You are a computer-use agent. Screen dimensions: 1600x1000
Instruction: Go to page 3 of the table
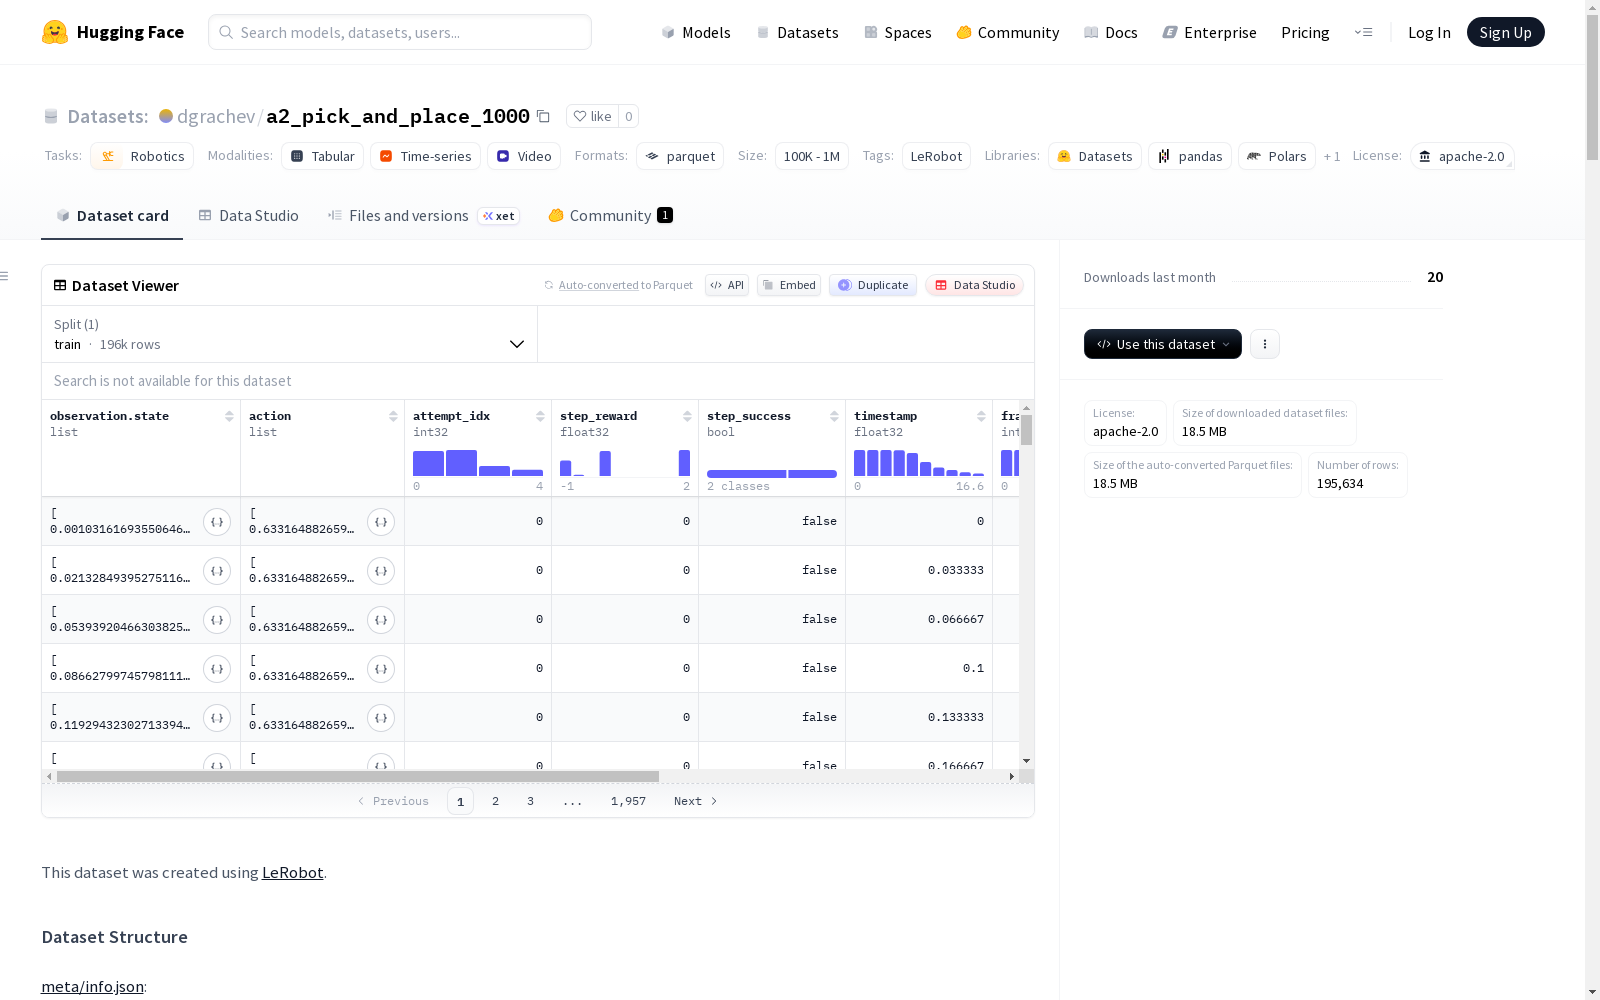coord(530,801)
